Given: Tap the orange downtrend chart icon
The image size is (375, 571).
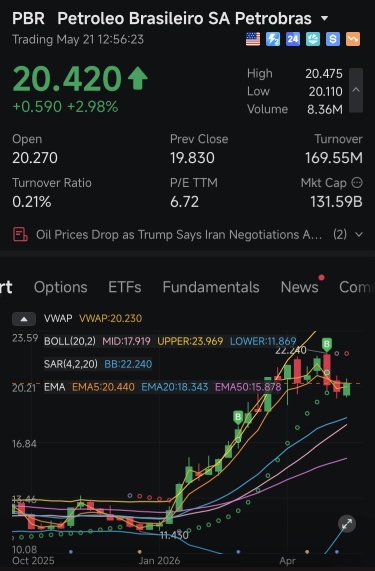Looking at the screenshot, I should 353,39.
